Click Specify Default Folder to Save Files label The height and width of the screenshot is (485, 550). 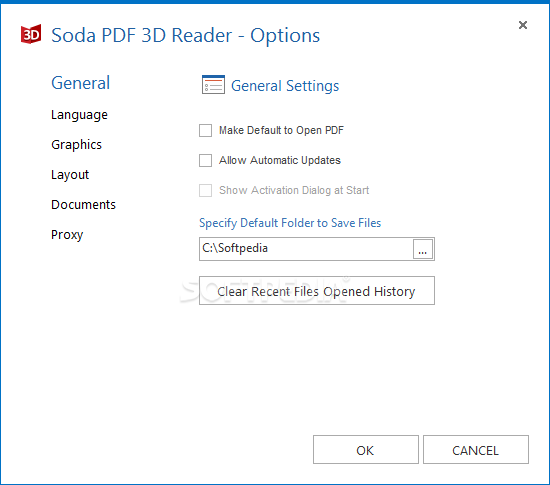(x=290, y=223)
